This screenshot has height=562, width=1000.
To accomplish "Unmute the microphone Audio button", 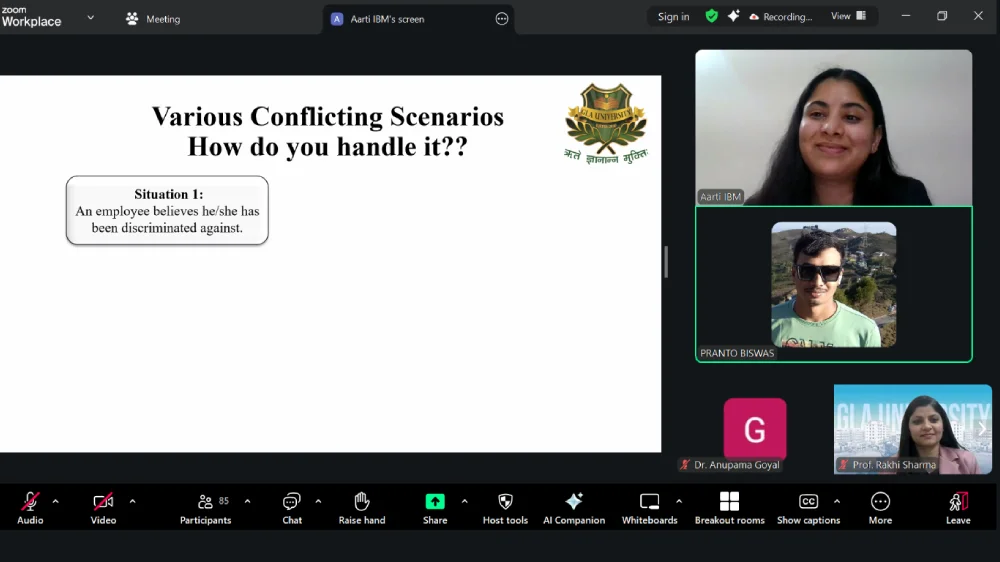I will click(x=30, y=507).
